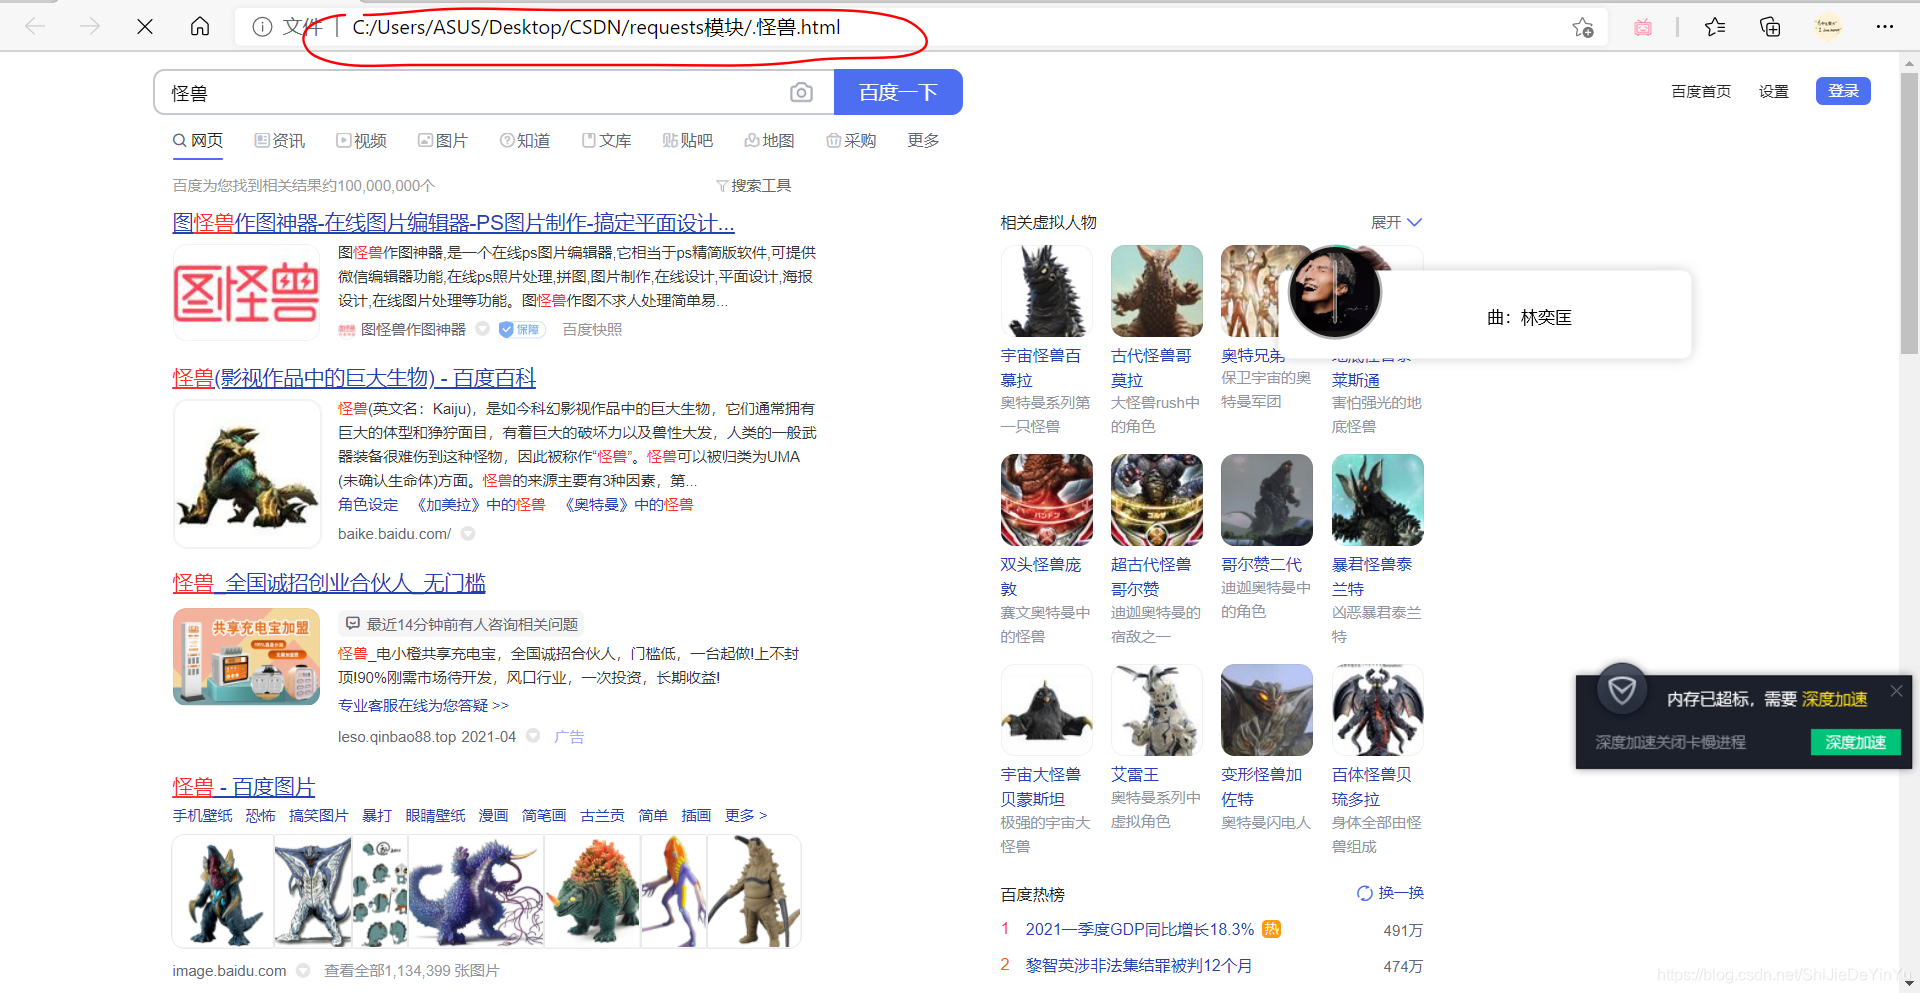This screenshot has height=993, width=1920.
Task: Open 双头怪兽庞敦 character card
Action: click(1046, 550)
